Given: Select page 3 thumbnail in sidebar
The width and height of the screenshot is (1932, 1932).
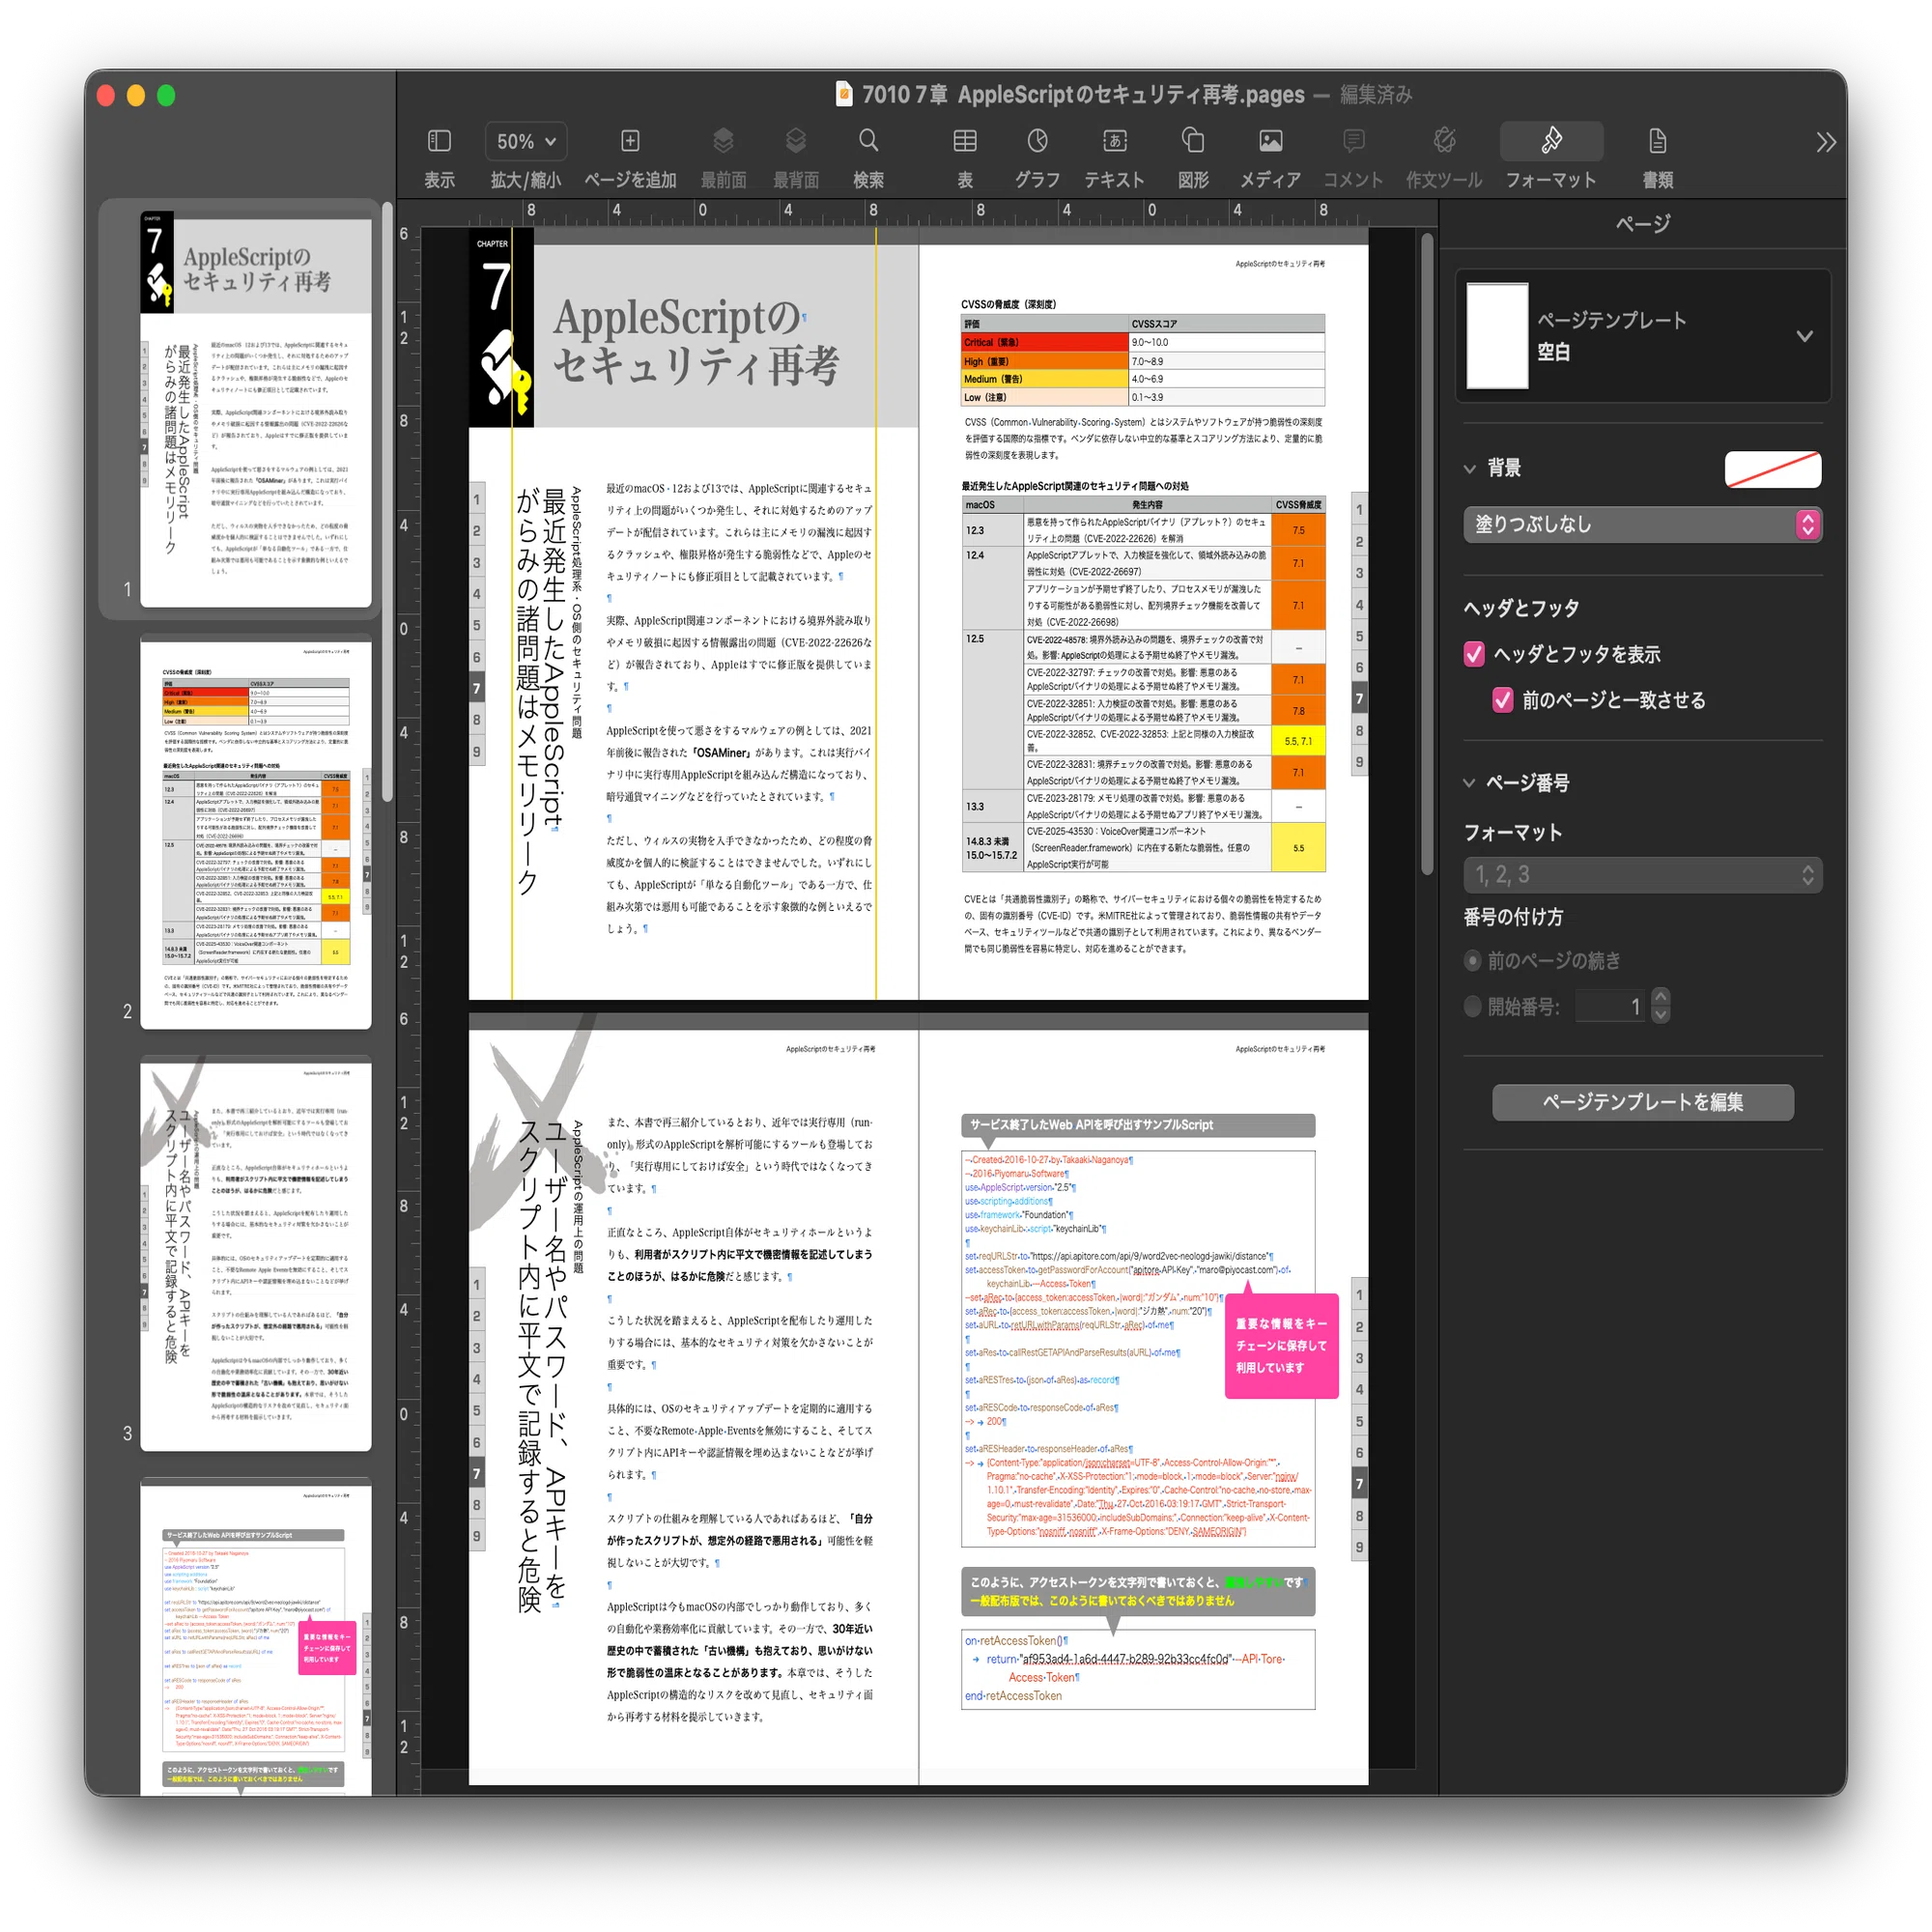Looking at the screenshot, I should click(x=256, y=1254).
